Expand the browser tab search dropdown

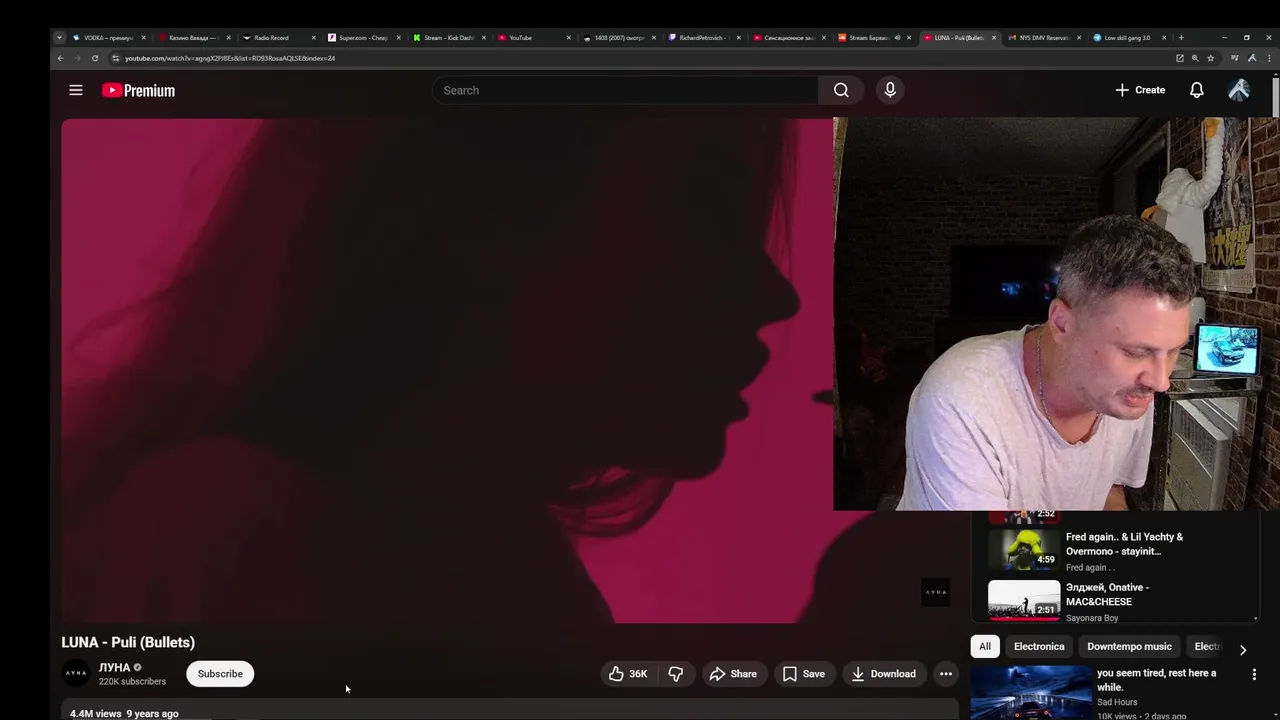pos(59,38)
